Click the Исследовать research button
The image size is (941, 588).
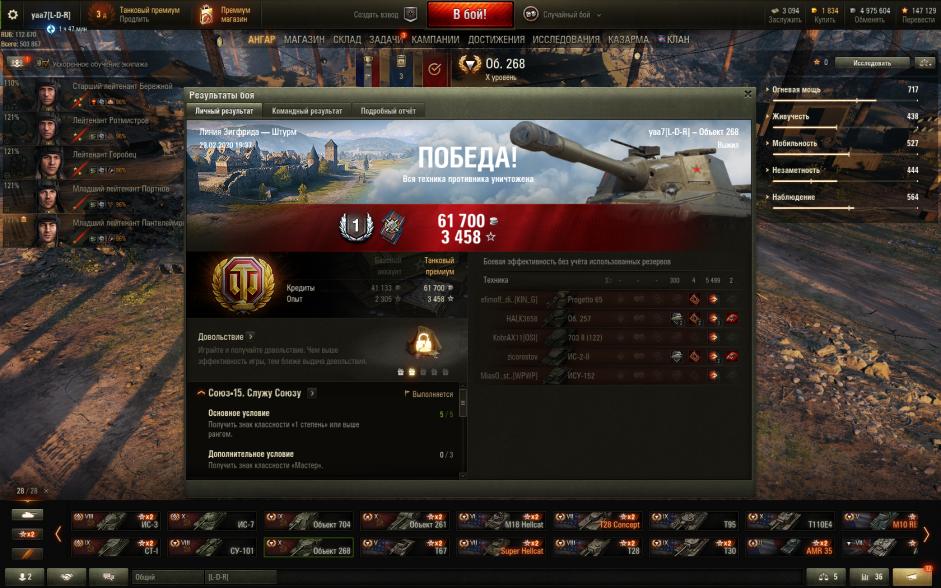[x=872, y=62]
